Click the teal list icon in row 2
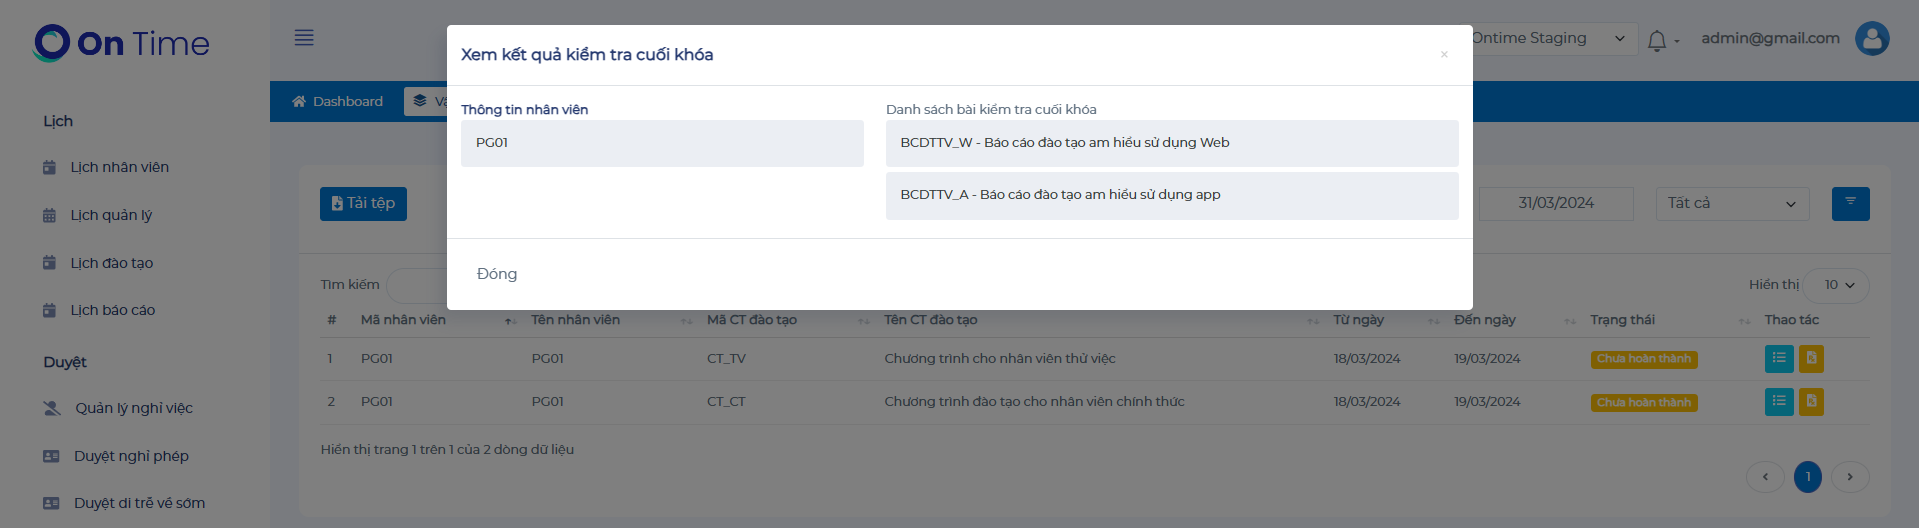The height and width of the screenshot is (528, 1919). (x=1778, y=402)
